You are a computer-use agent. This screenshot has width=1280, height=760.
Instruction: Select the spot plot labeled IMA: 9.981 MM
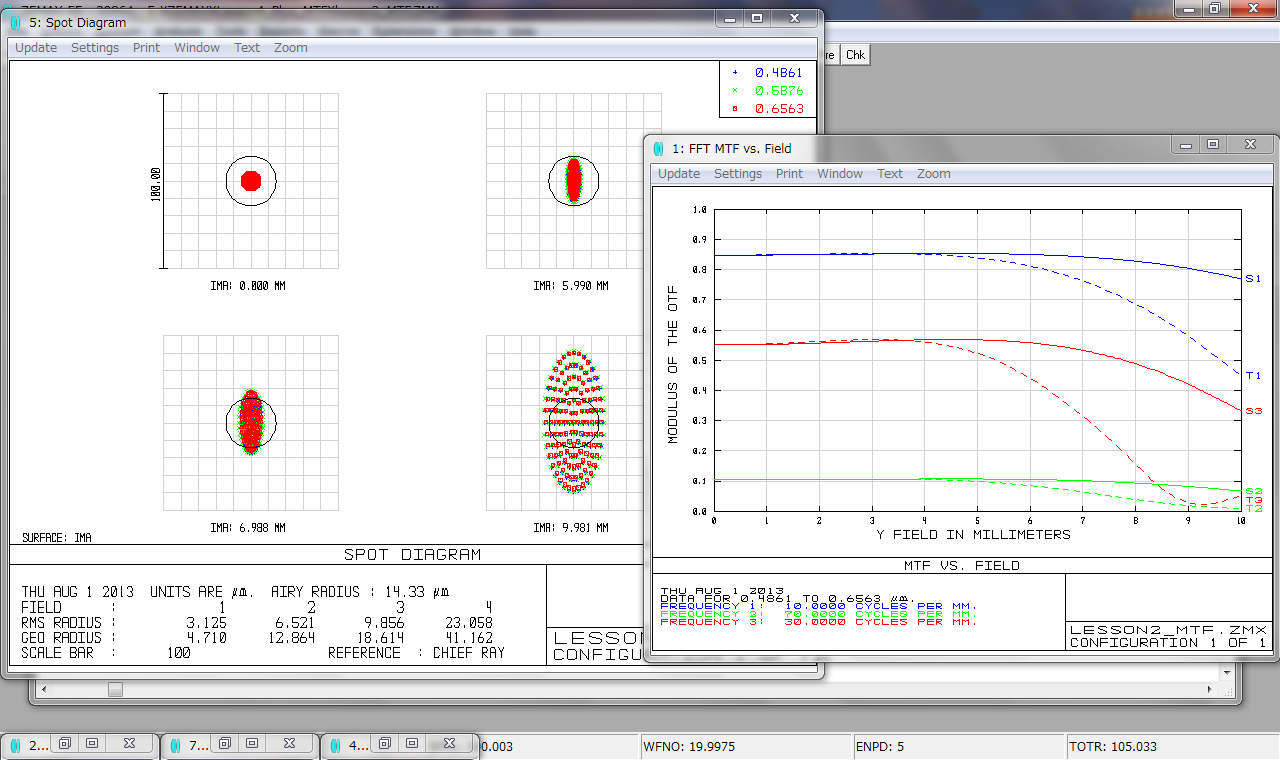[574, 422]
